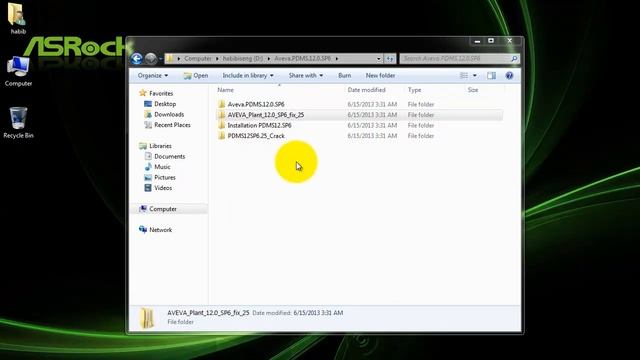
Task: Open Explorer help via the question mark icon
Action: pyautogui.click(x=509, y=76)
